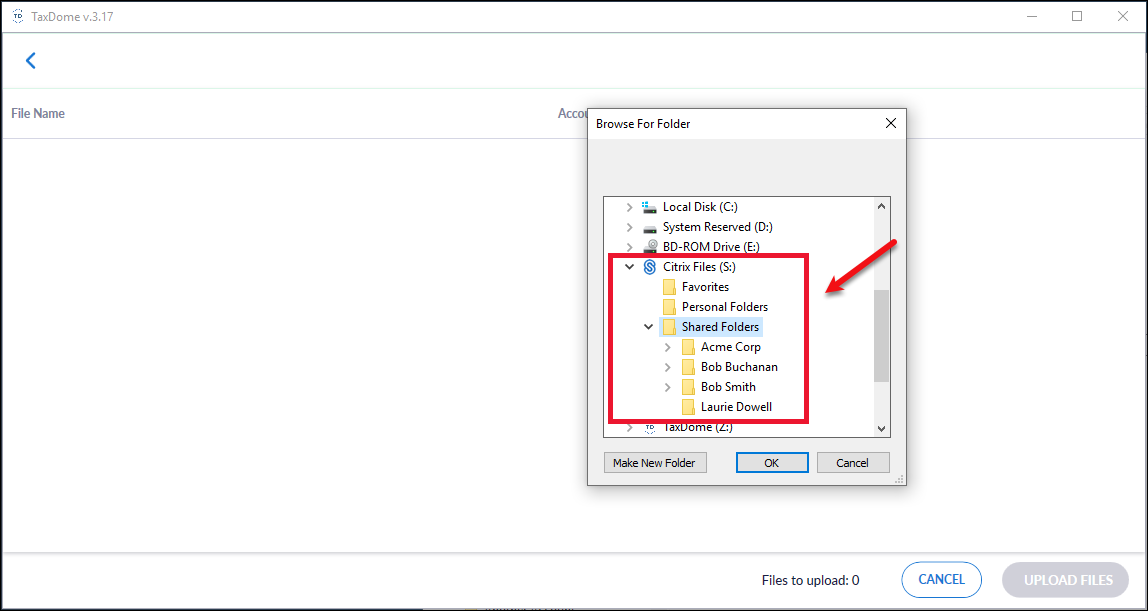Viewport: 1148px width, 611px height.
Task: Click the Citrix Files drive icon
Action: (650, 267)
